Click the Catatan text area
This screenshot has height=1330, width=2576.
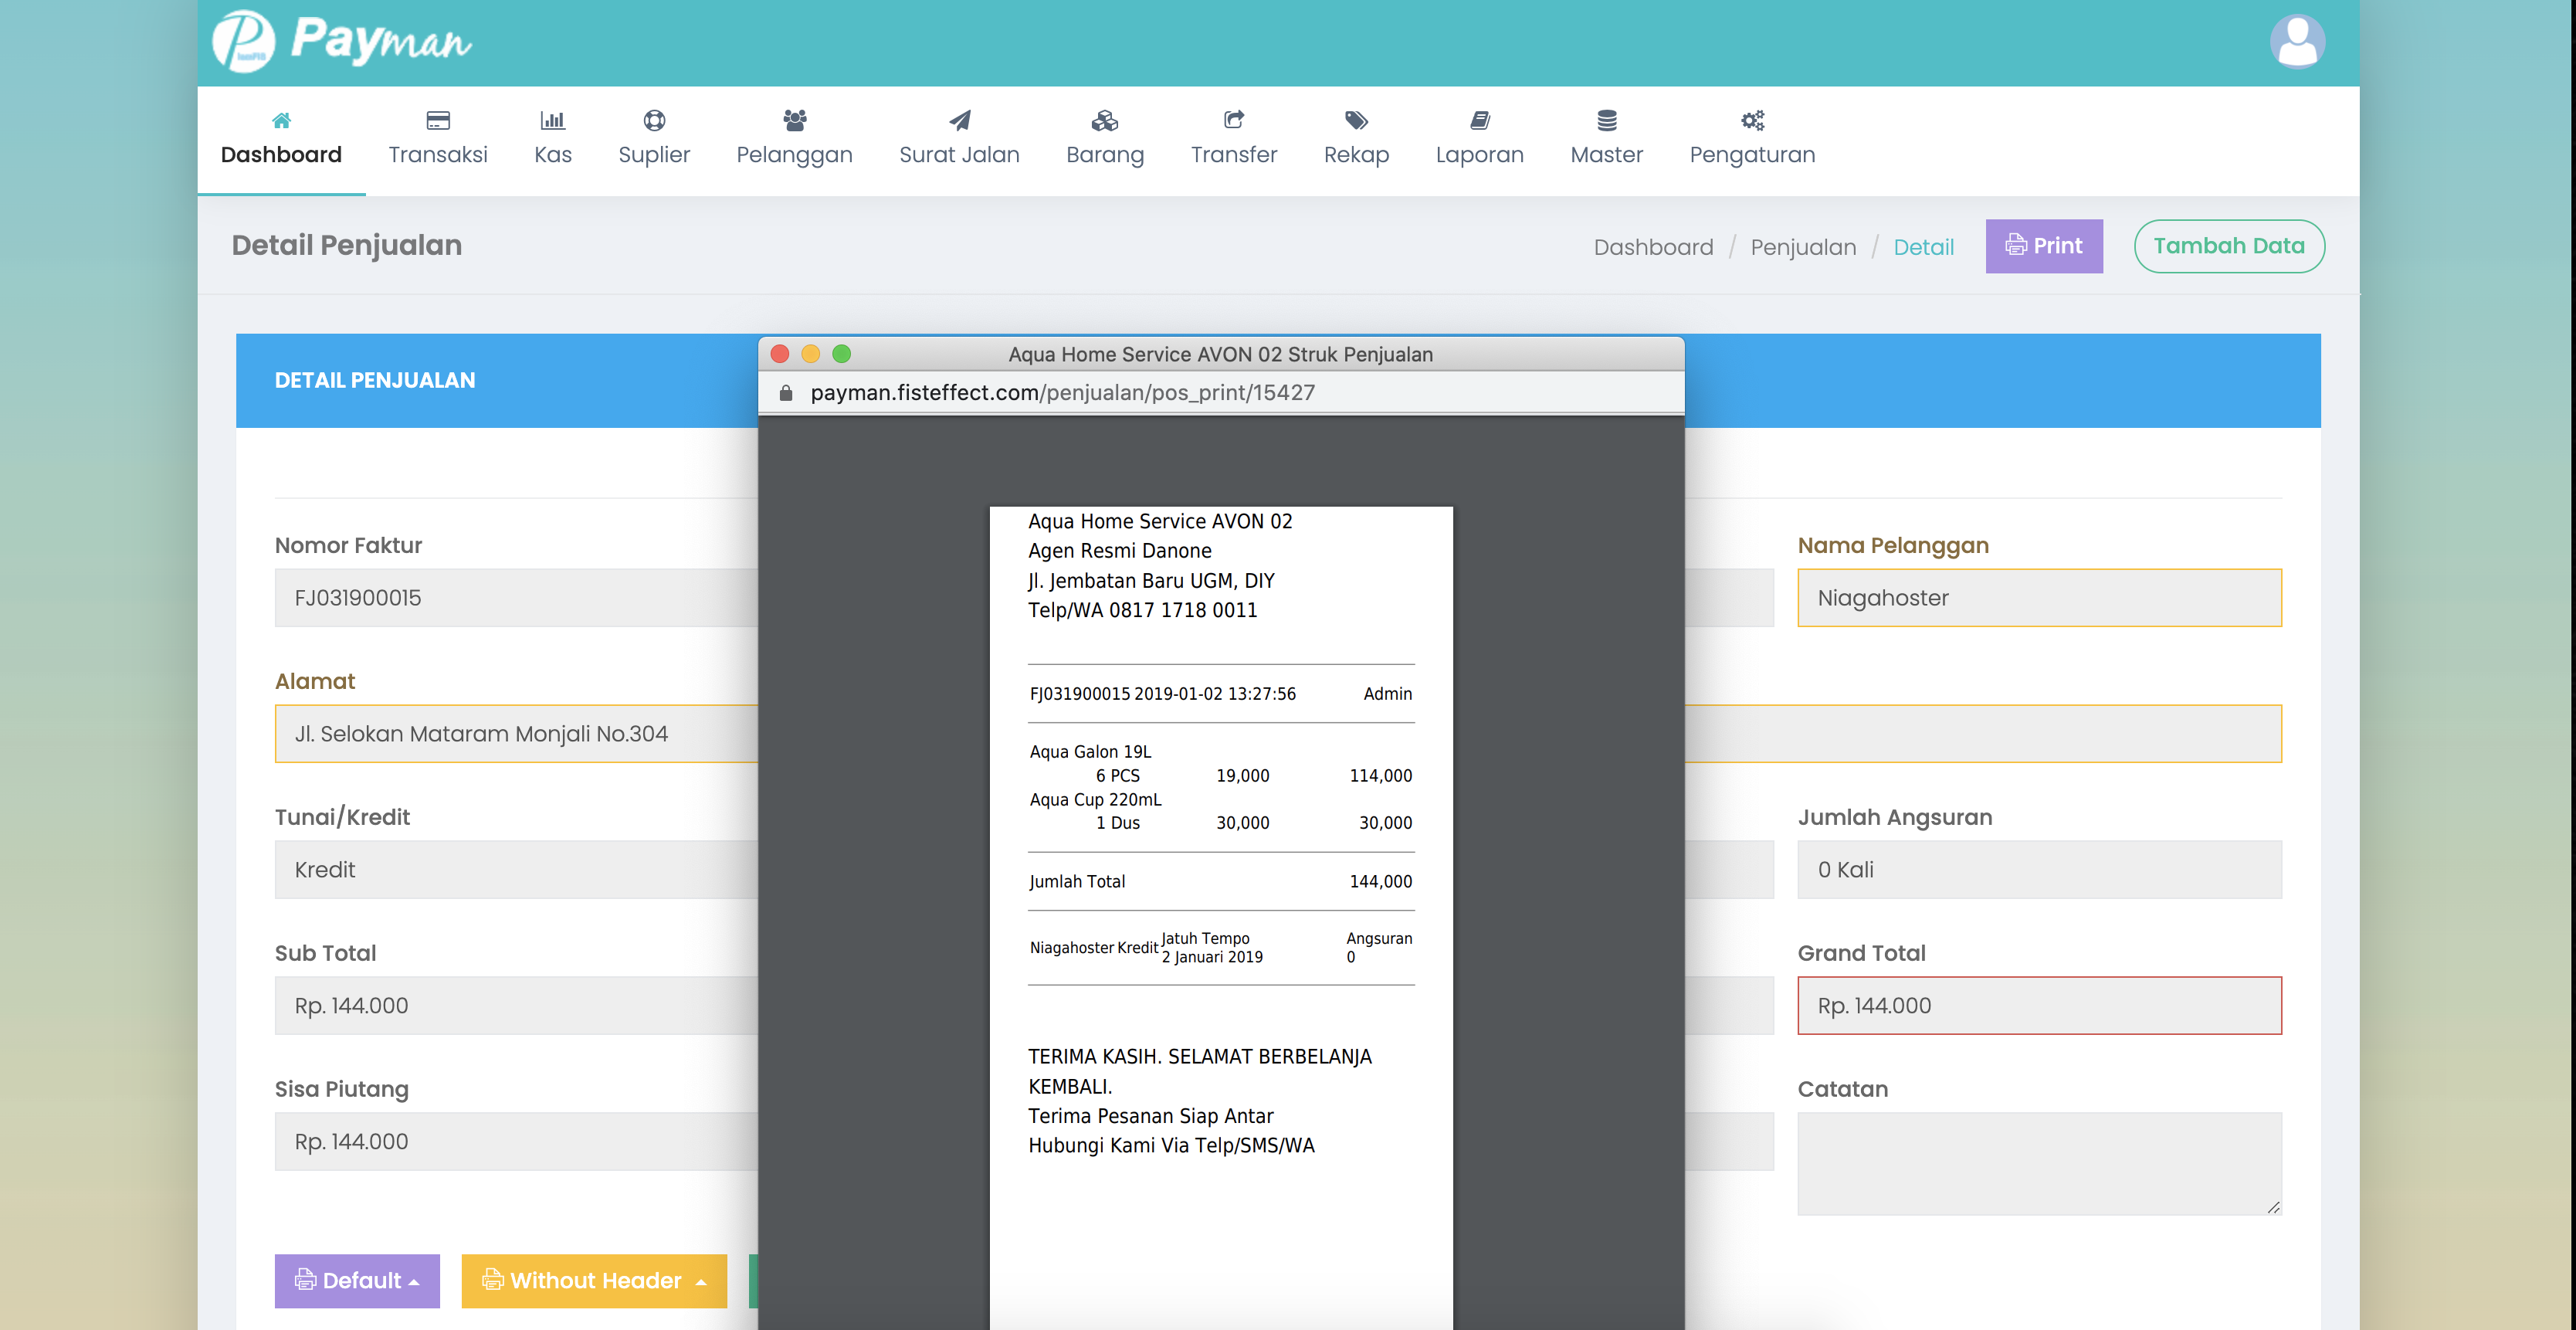coord(2038,1162)
